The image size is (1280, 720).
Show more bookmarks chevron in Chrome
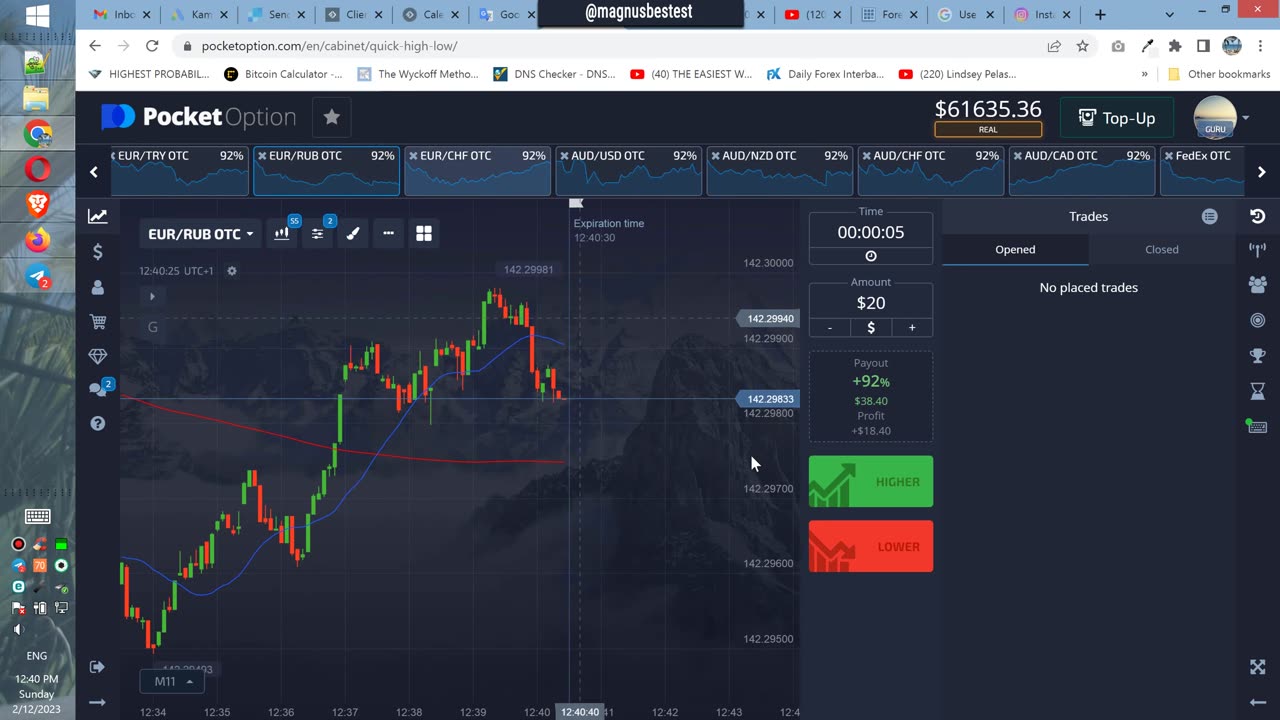point(1144,74)
